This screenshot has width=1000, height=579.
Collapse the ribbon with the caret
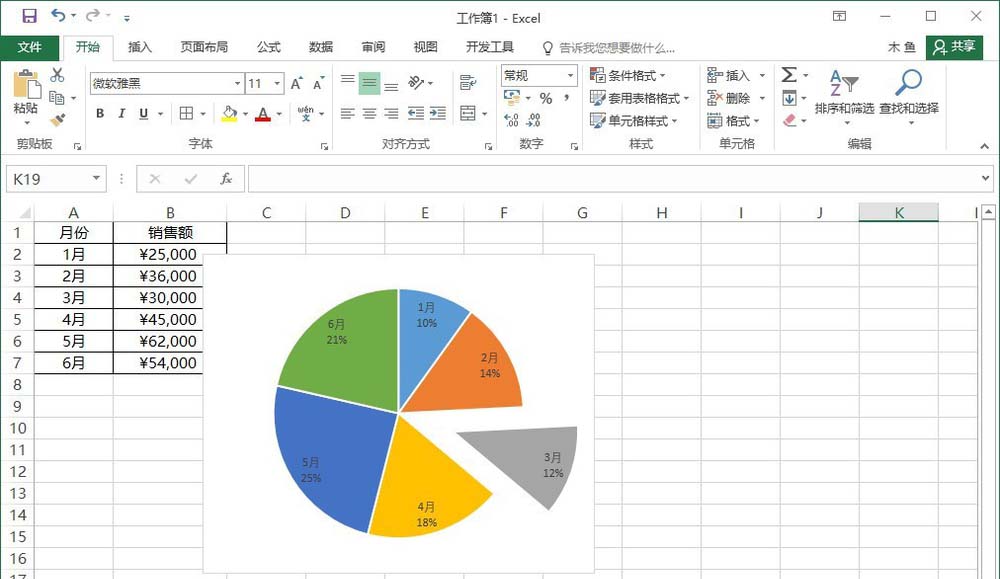985,146
